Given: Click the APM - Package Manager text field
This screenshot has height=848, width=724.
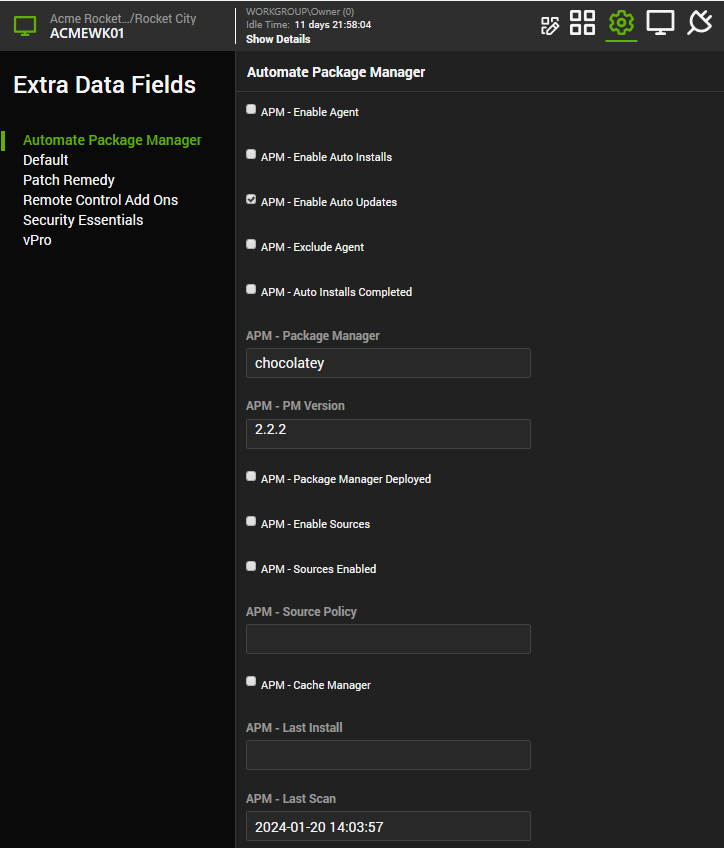Looking at the screenshot, I should 388,363.
